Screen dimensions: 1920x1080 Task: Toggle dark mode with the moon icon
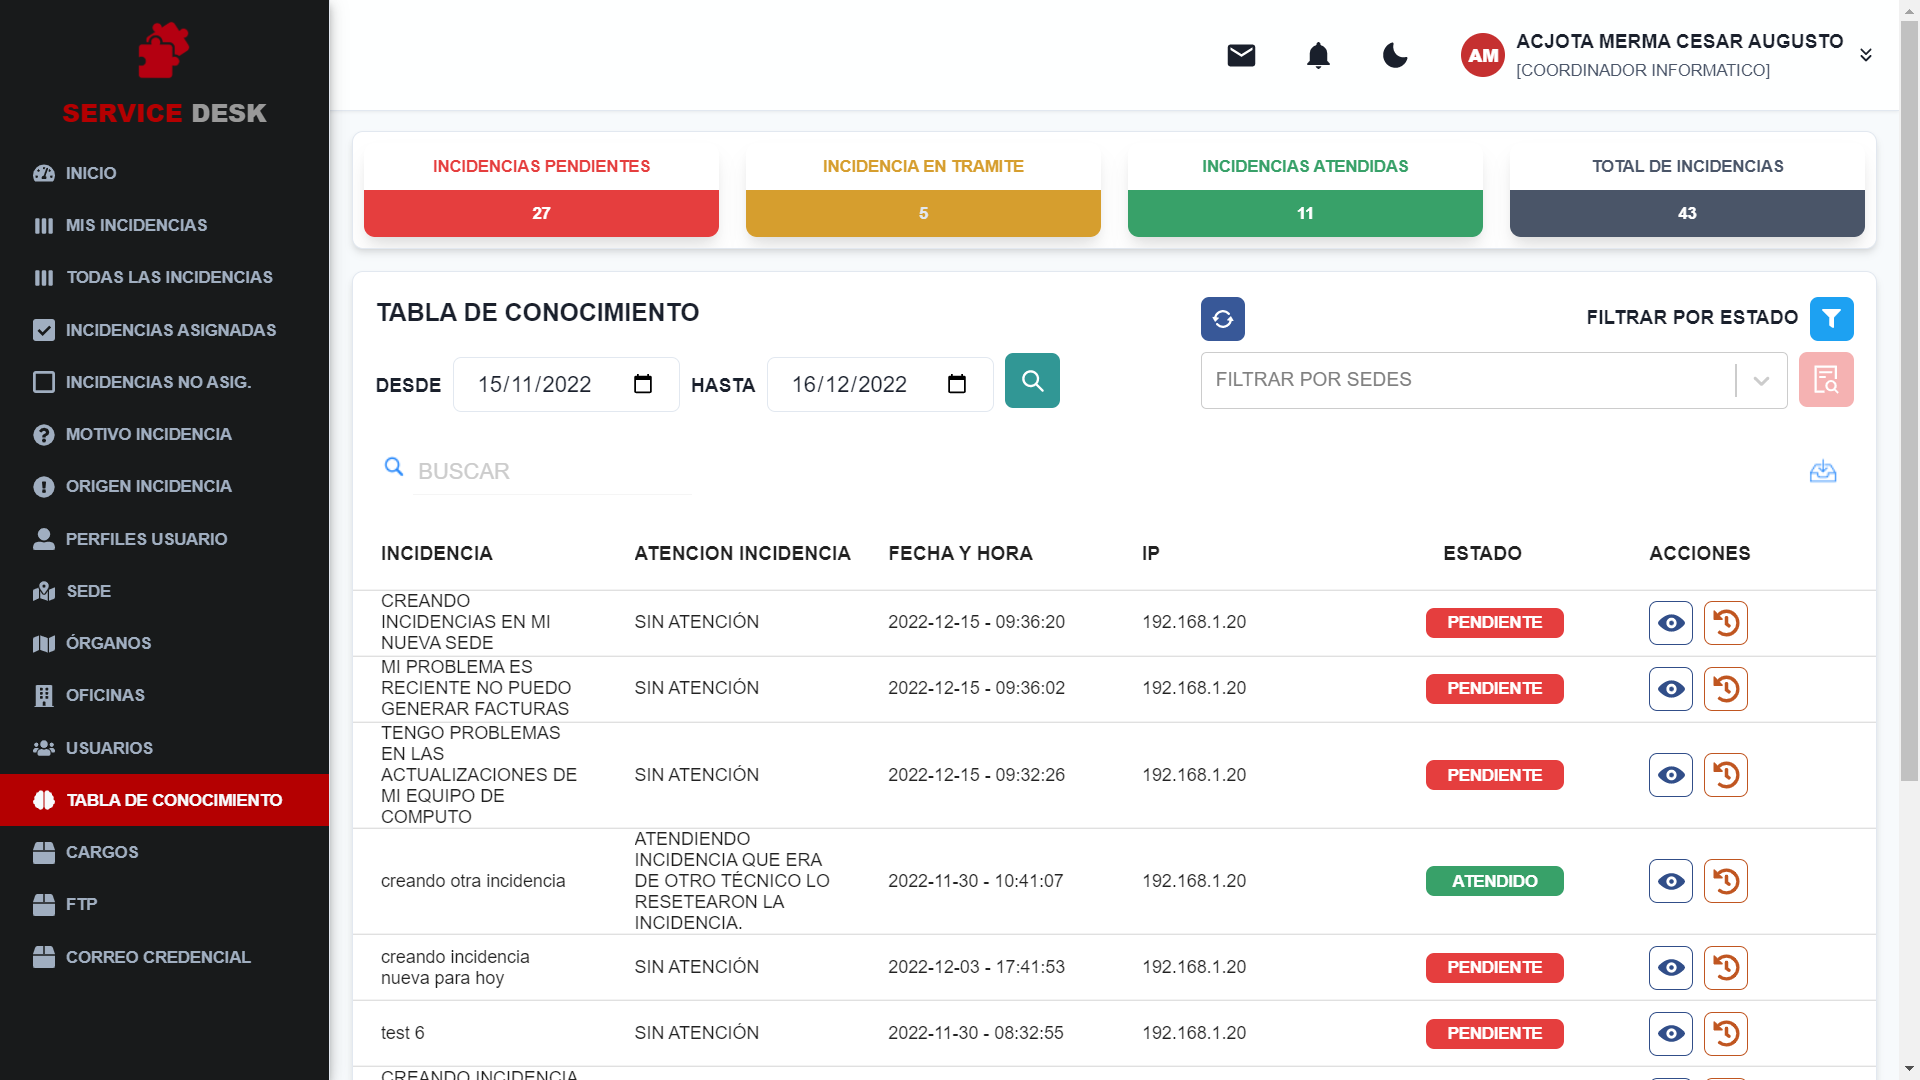pos(1394,56)
